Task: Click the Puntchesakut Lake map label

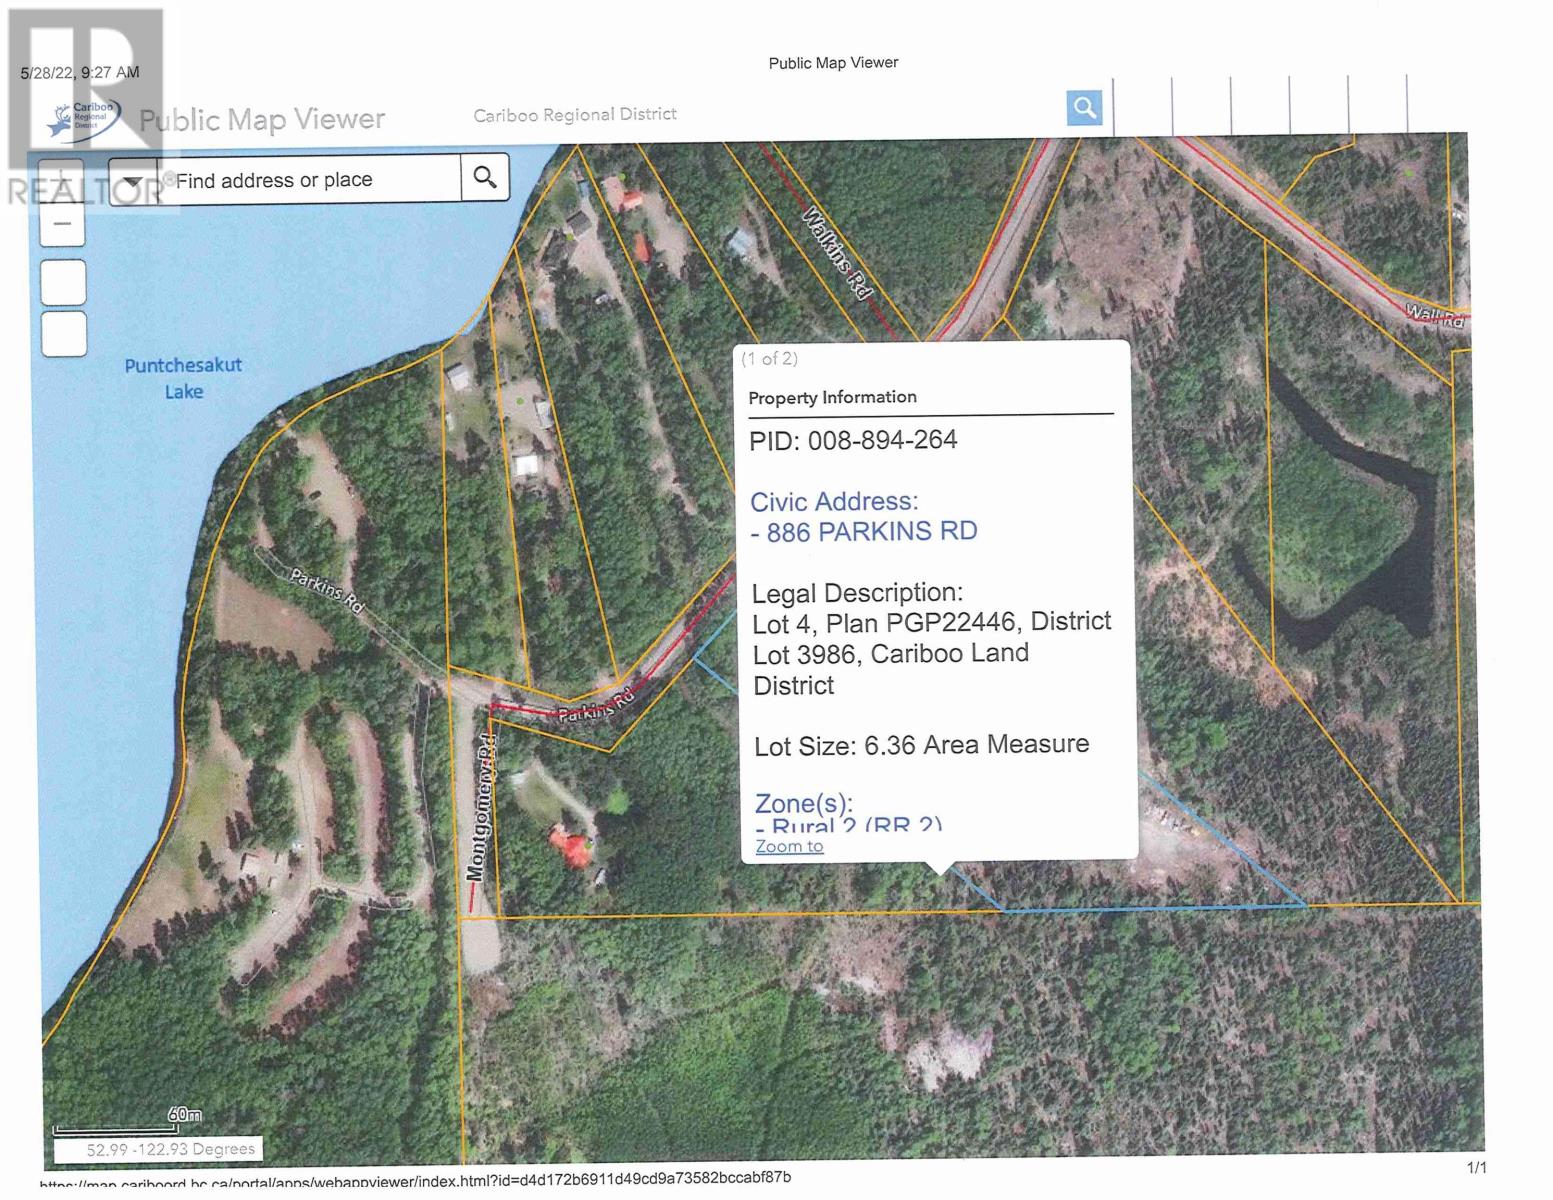Action: tap(183, 378)
